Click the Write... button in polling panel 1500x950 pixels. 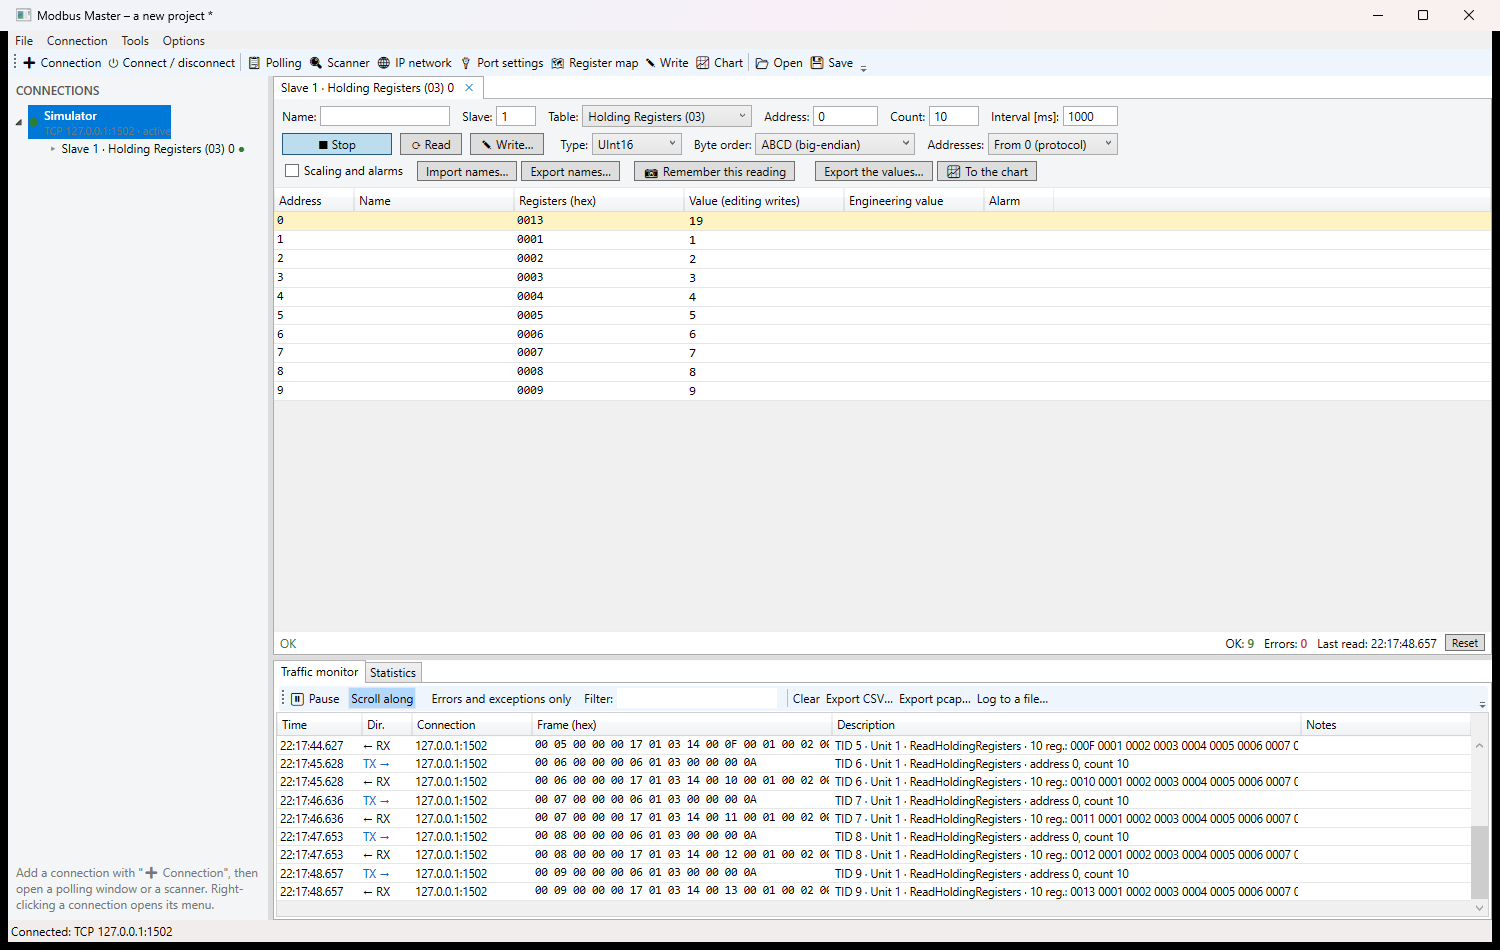pos(507,145)
